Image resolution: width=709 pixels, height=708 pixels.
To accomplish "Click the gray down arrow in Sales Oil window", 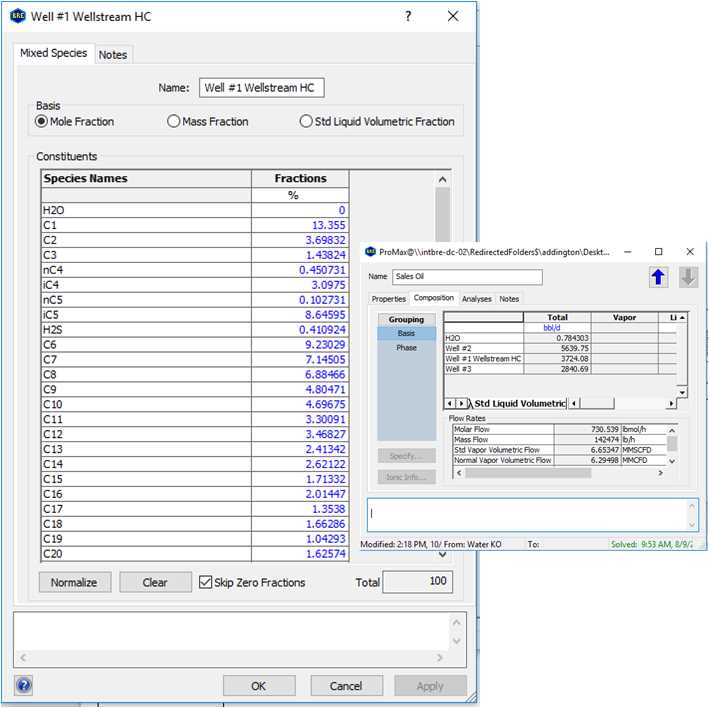I will pyautogui.click(x=688, y=277).
